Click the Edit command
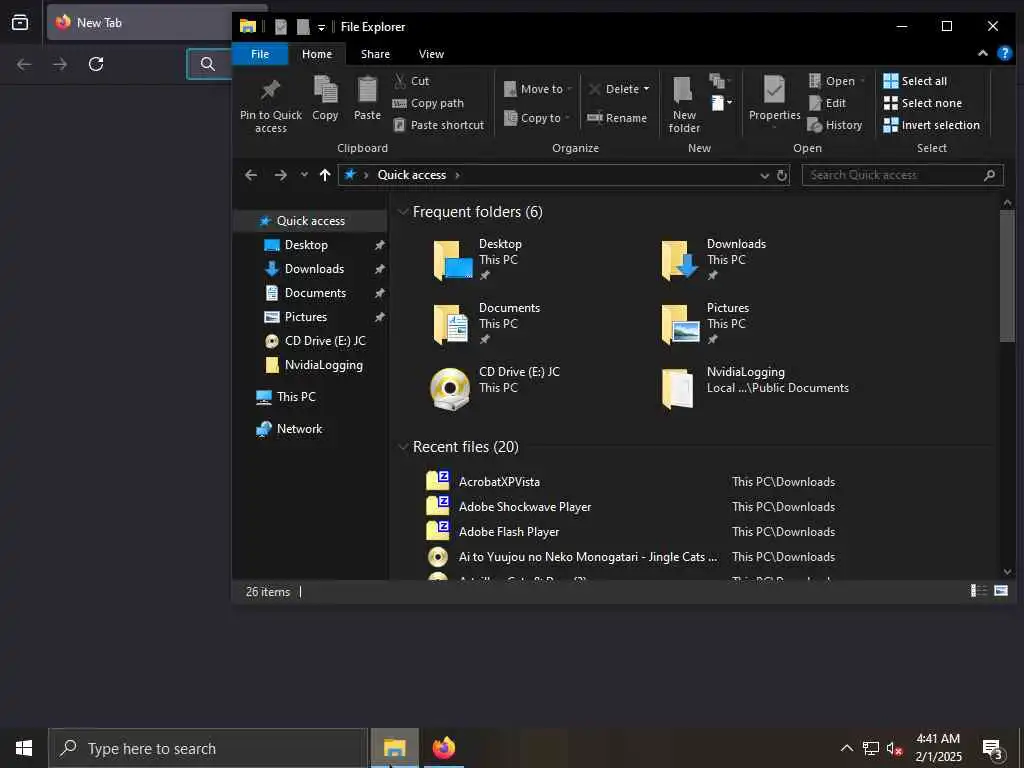Viewport: 1024px width, 768px height. pos(827,103)
